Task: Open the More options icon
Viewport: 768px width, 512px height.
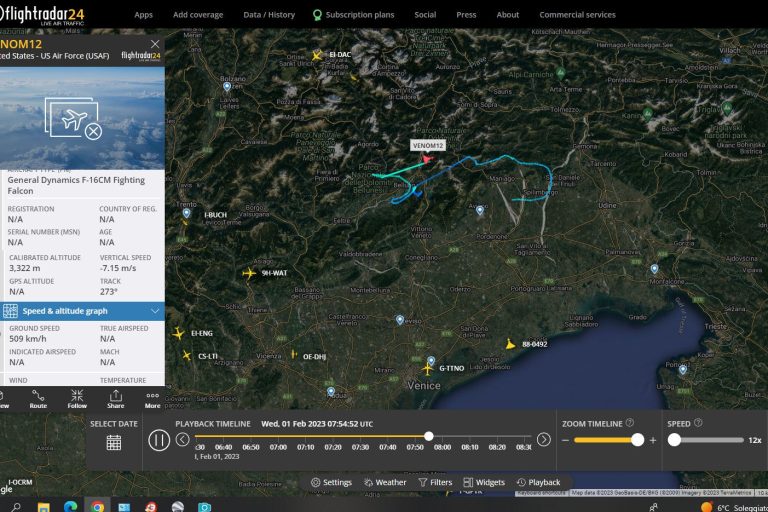Action: tap(152, 398)
